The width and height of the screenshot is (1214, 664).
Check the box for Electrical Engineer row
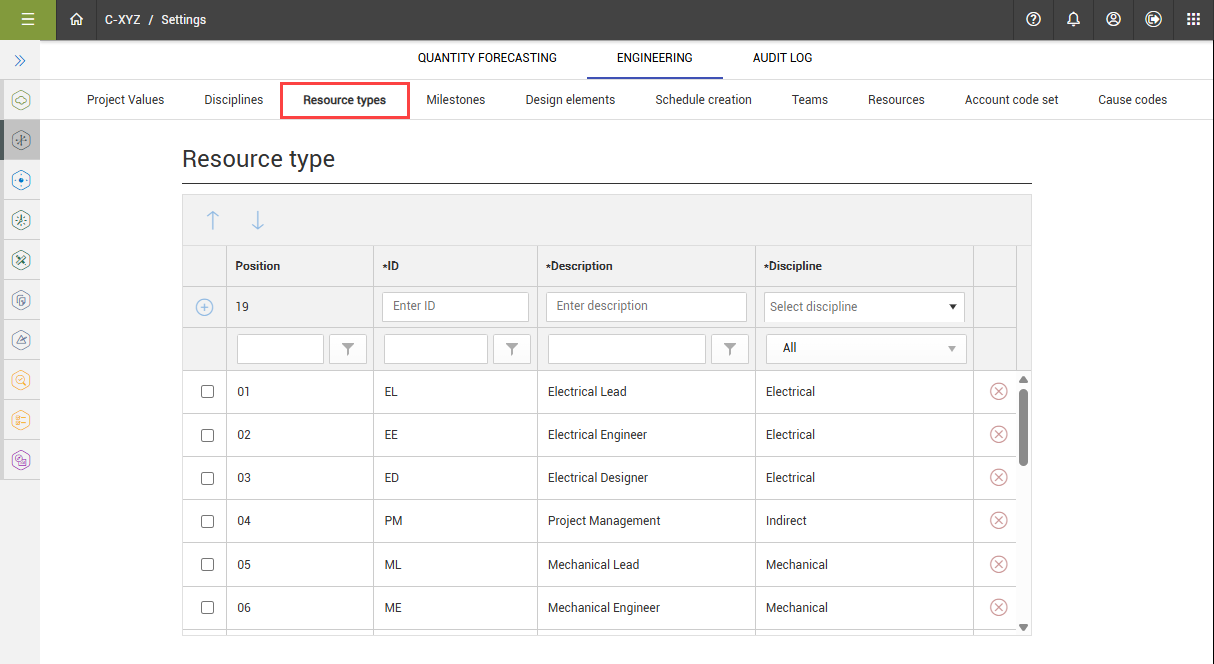(207, 435)
